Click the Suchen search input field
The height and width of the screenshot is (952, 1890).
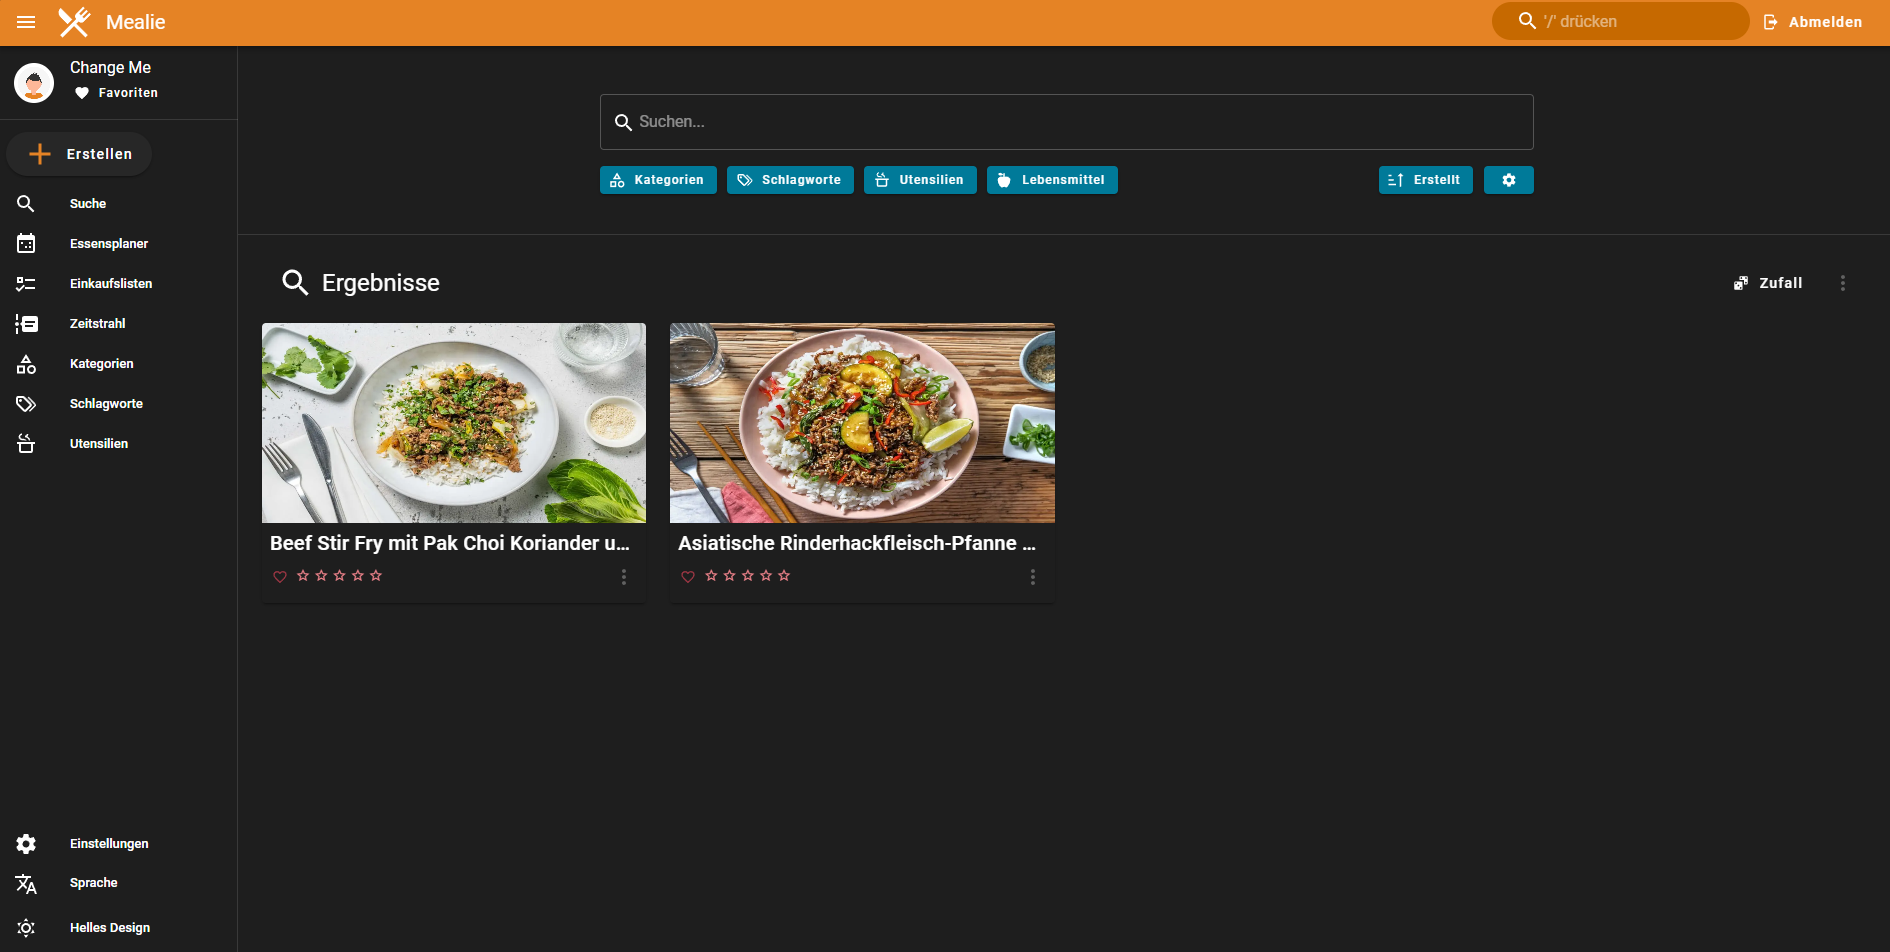click(1066, 122)
